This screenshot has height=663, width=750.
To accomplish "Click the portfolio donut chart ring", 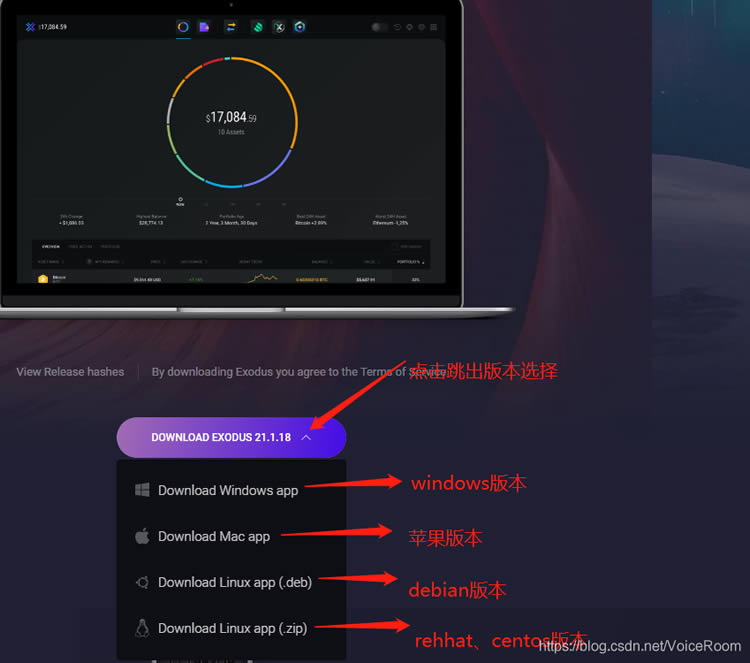I will point(232,122).
